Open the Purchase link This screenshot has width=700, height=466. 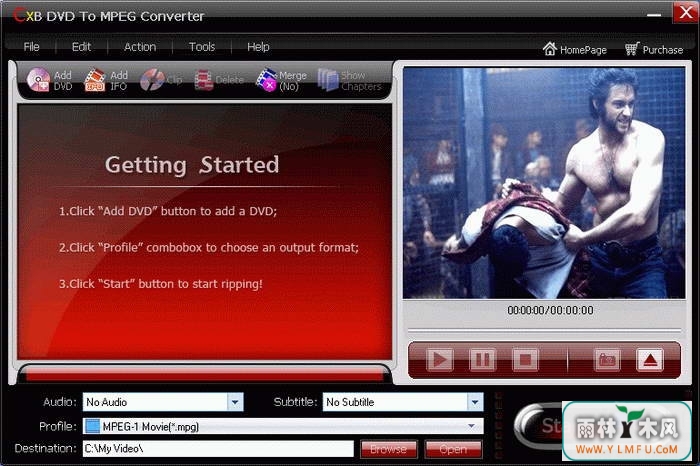[x=654, y=49]
